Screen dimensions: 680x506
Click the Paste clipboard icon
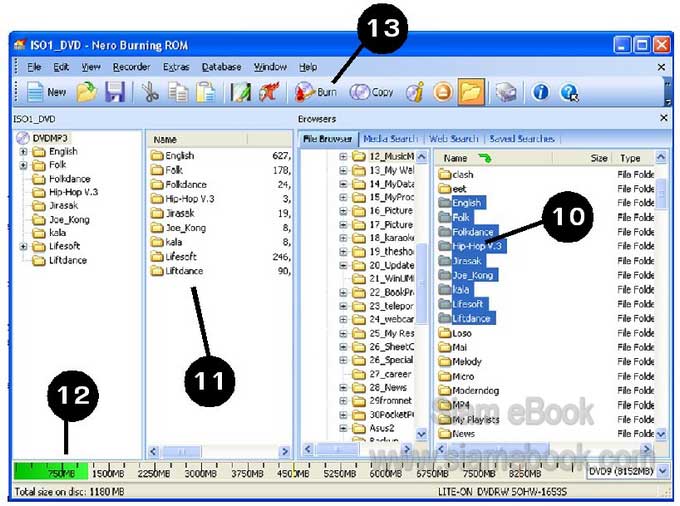point(205,92)
